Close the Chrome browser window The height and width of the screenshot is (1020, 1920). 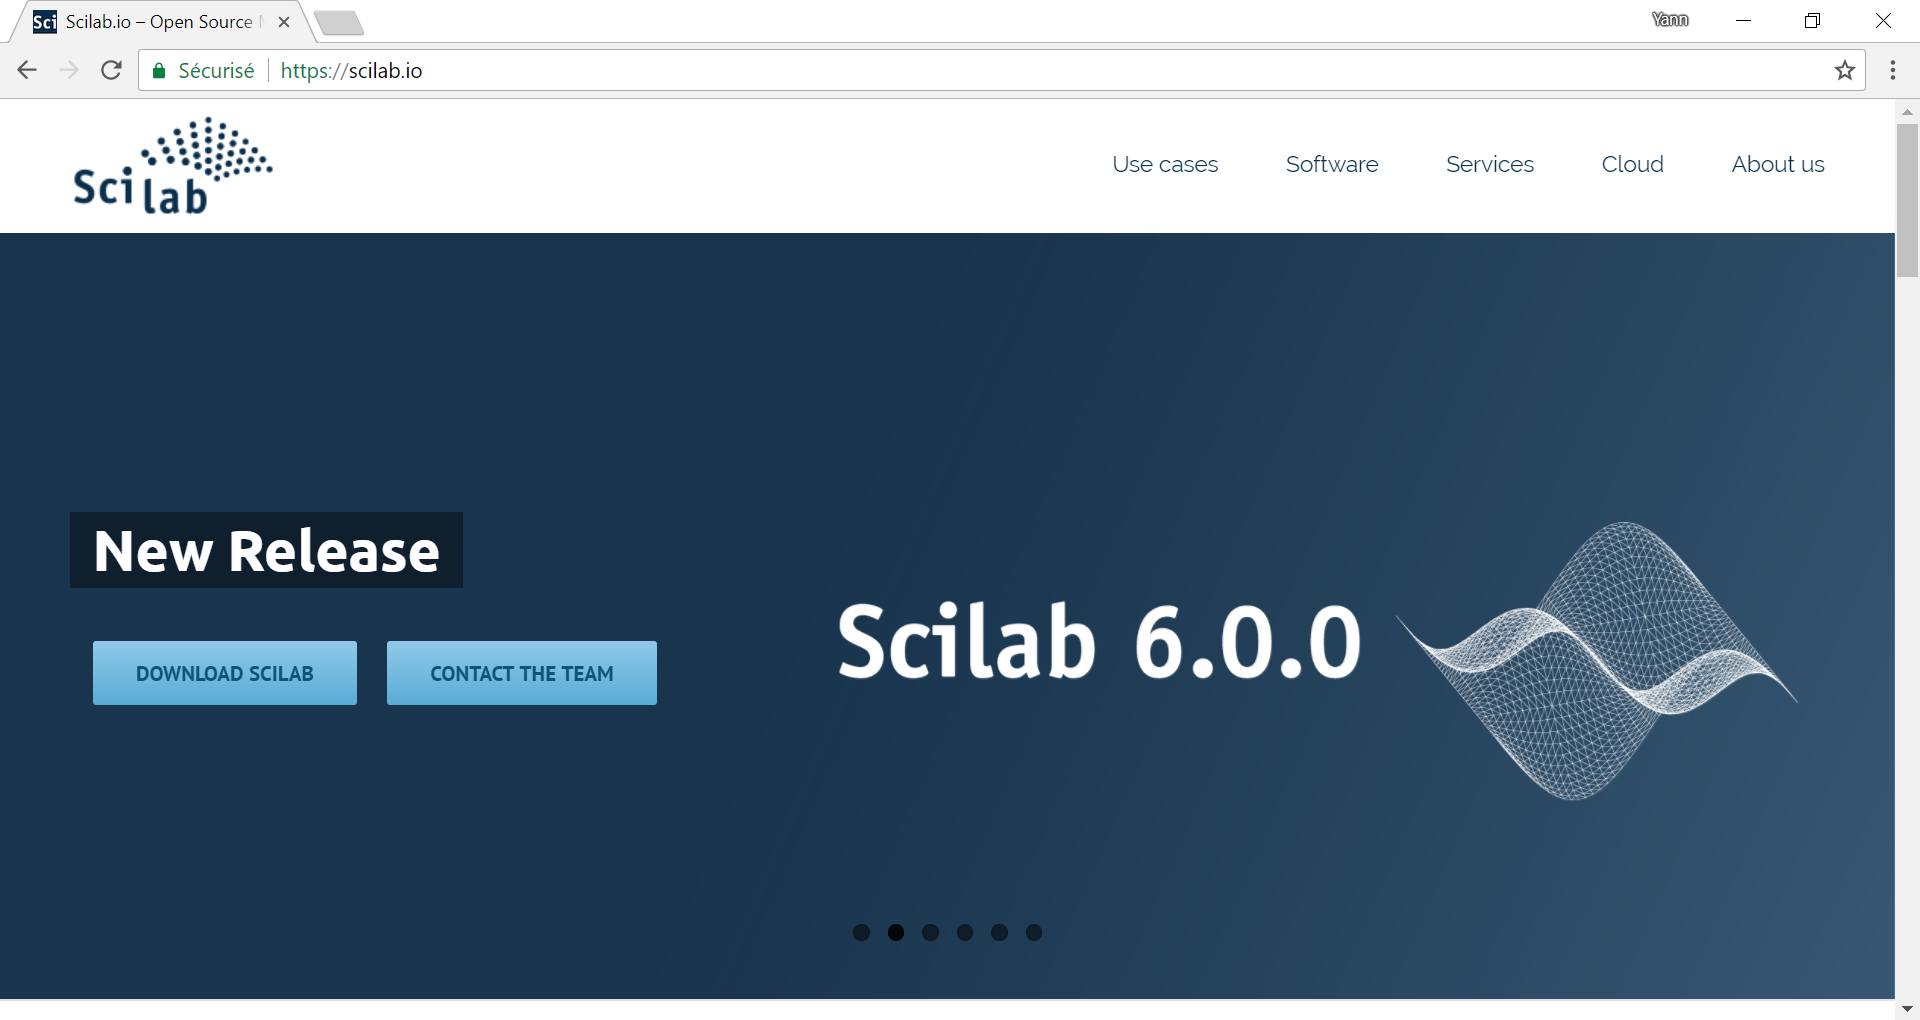pos(1883,20)
